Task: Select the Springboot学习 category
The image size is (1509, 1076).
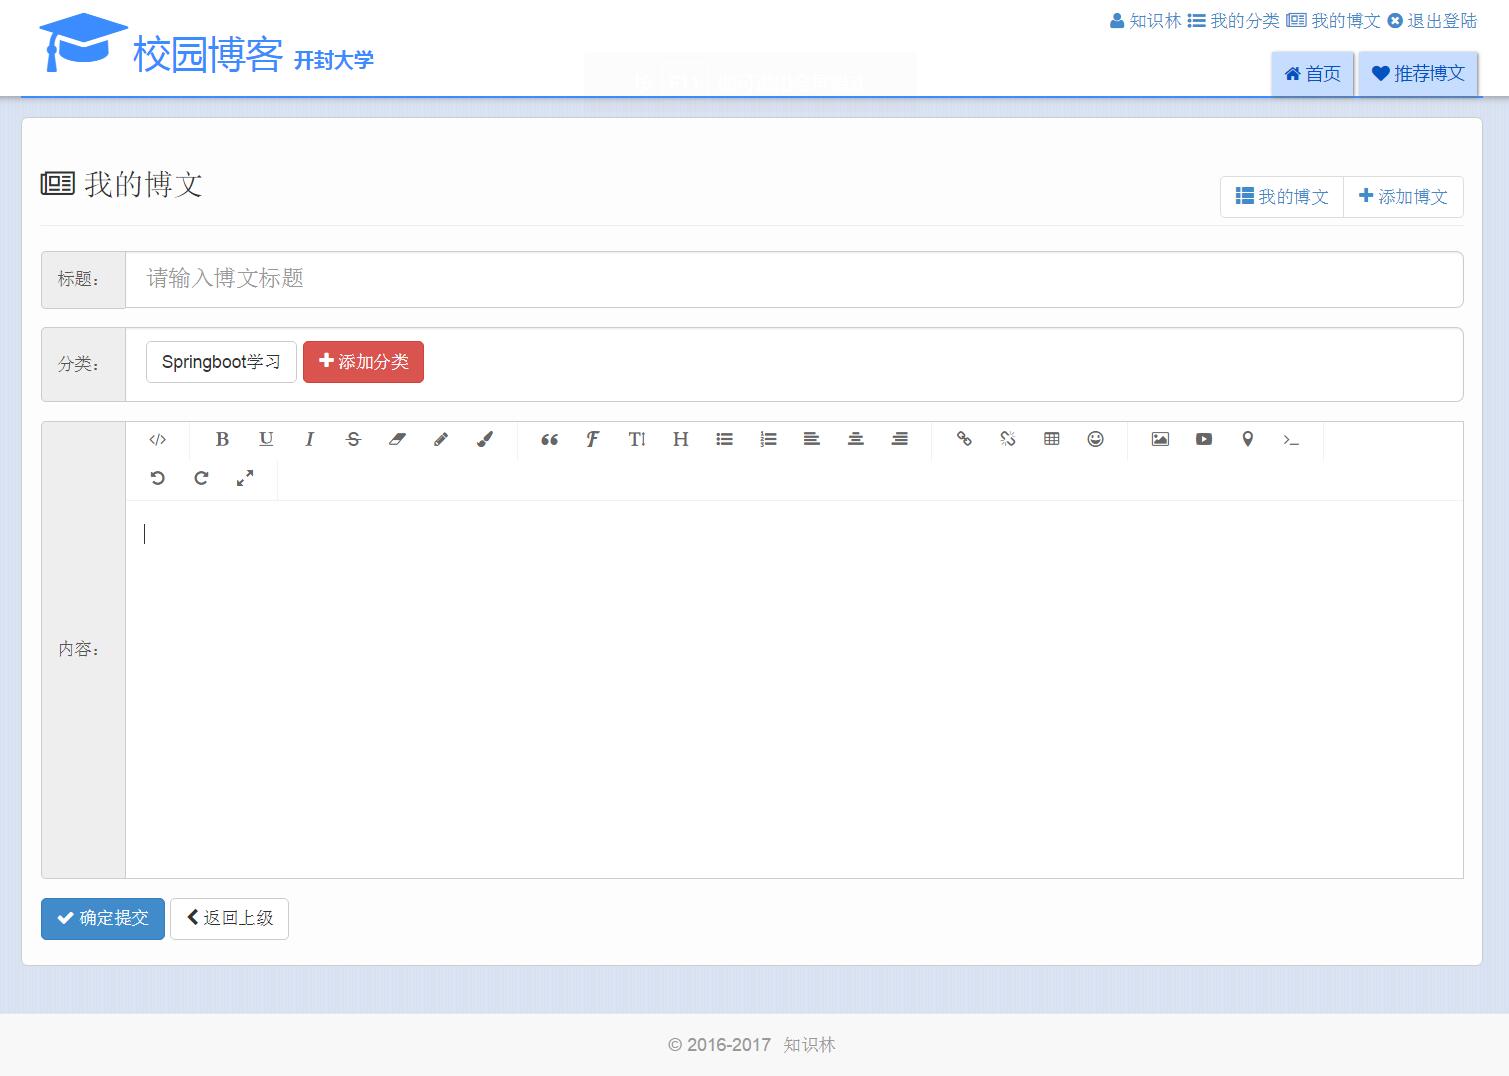Action: tap(221, 362)
